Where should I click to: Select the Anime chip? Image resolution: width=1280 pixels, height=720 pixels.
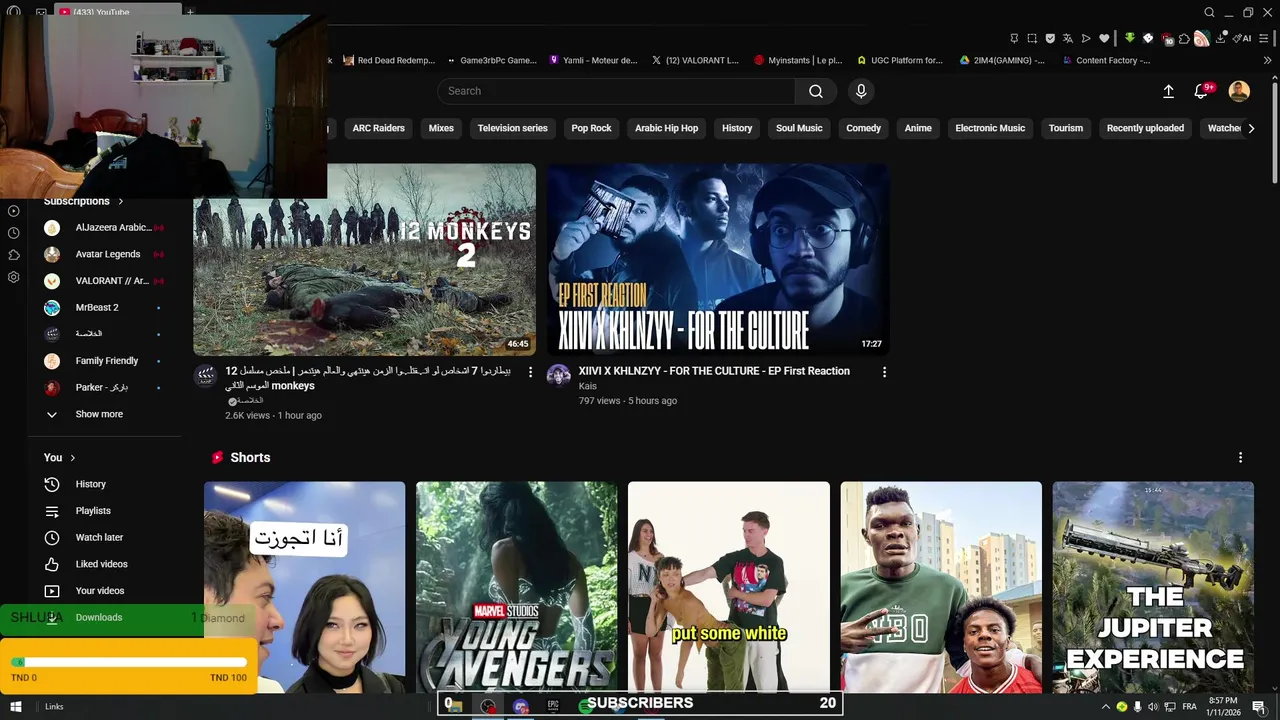click(x=918, y=128)
